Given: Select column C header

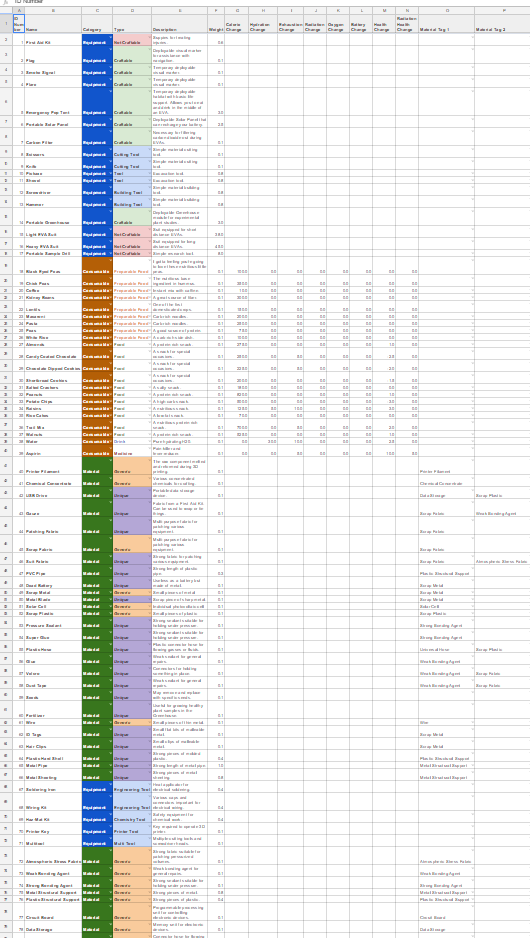Looking at the screenshot, I should 97,10.
